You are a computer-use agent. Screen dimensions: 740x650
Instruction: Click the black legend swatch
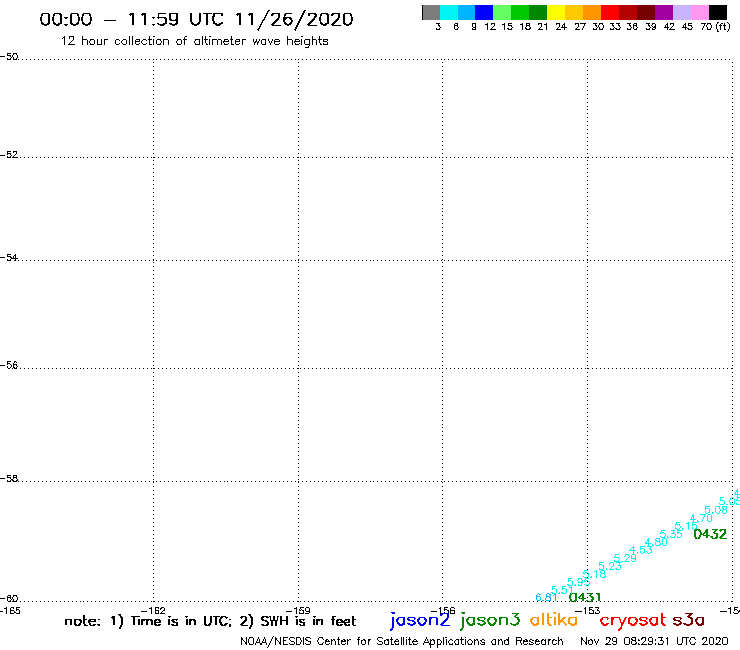717,12
